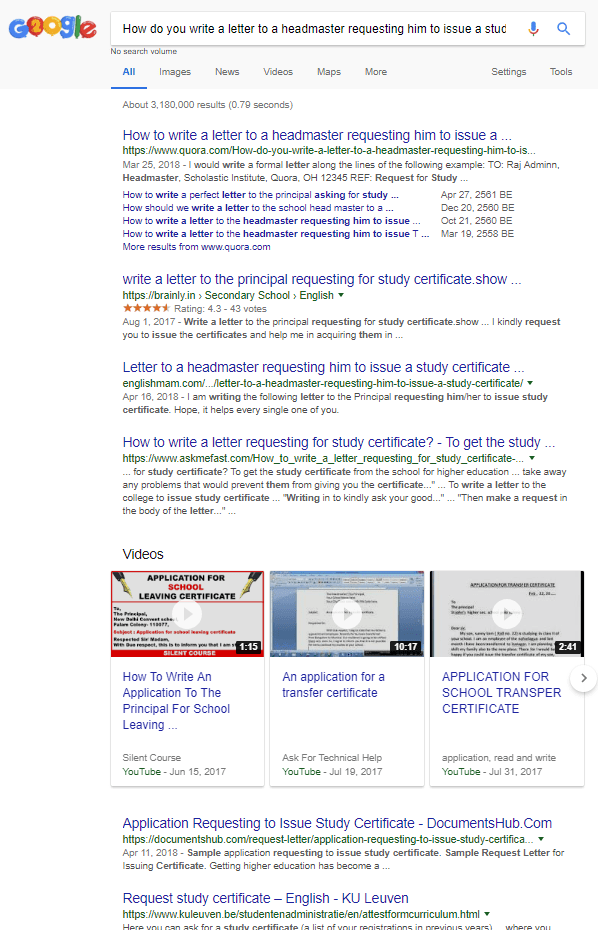Play the School Leaving Certificate video
Viewport: 598px width, 930px height.
(x=187, y=614)
